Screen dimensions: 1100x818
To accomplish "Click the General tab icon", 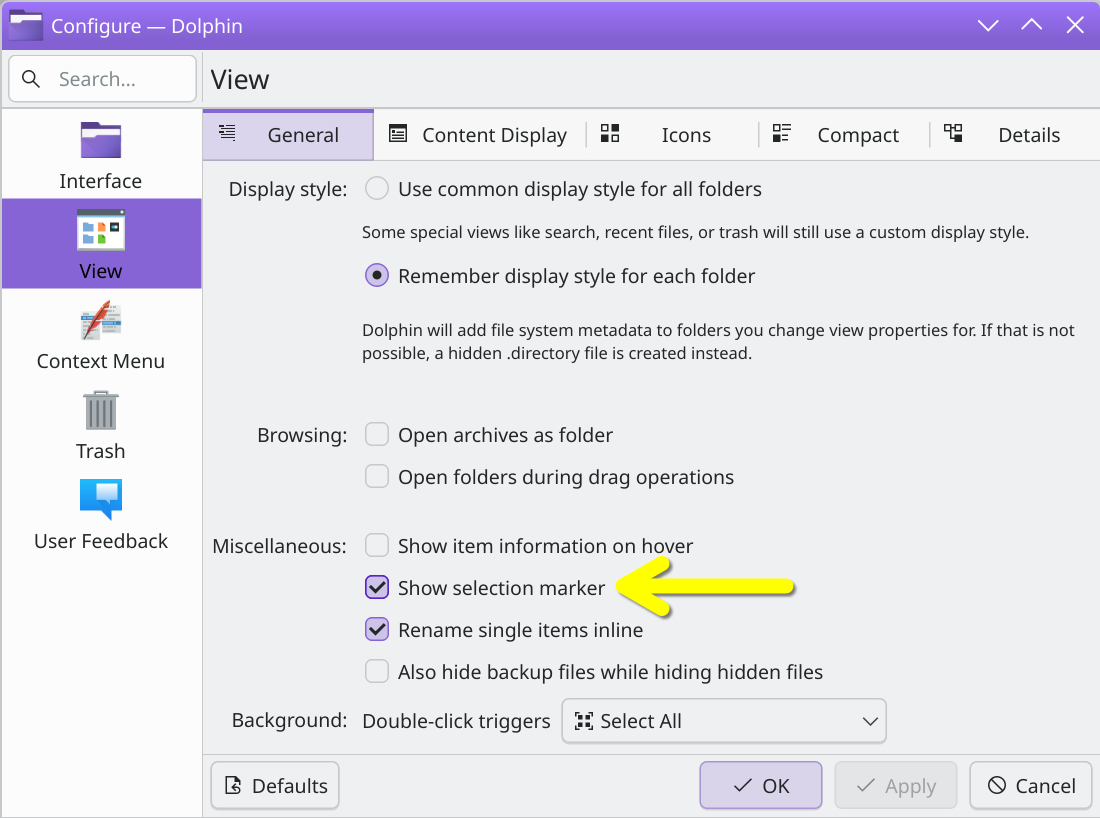I will coord(227,132).
